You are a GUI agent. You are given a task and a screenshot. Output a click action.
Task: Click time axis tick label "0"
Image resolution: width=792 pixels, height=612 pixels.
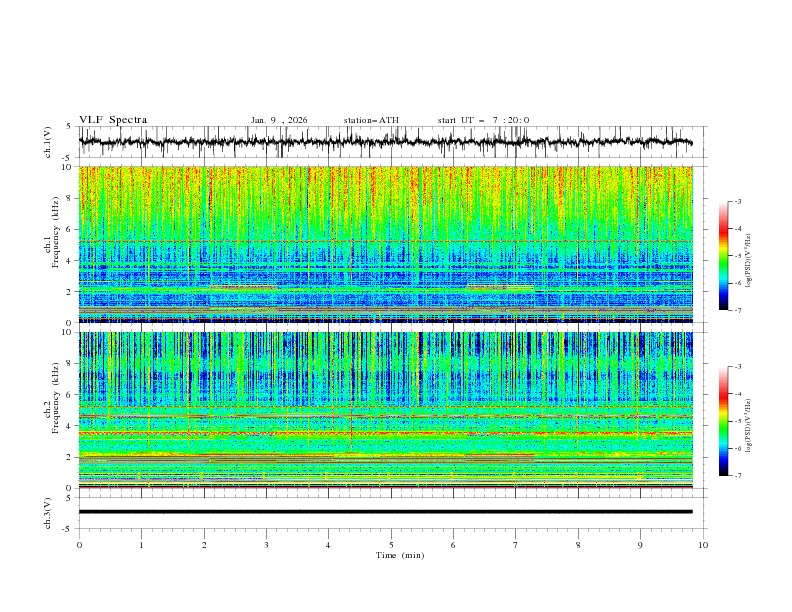tap(79, 545)
